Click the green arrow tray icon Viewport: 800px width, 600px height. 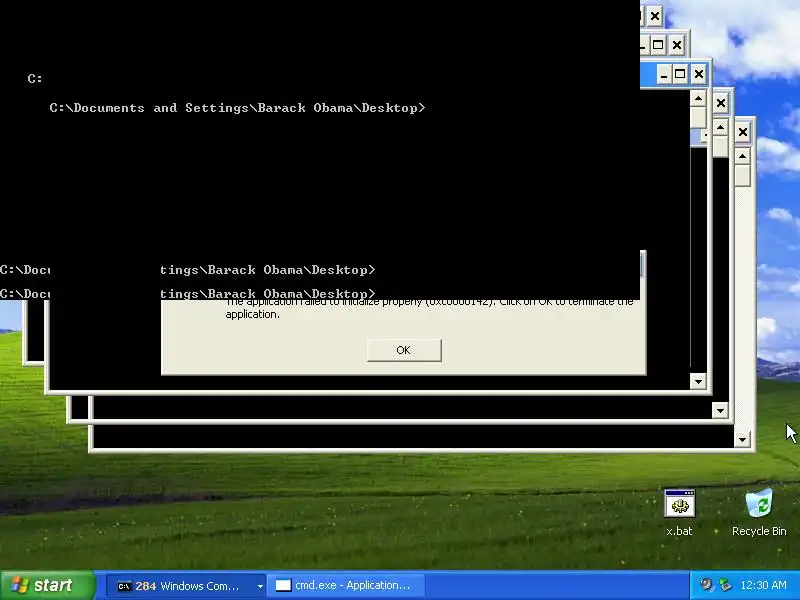pyautogui.click(x=724, y=585)
